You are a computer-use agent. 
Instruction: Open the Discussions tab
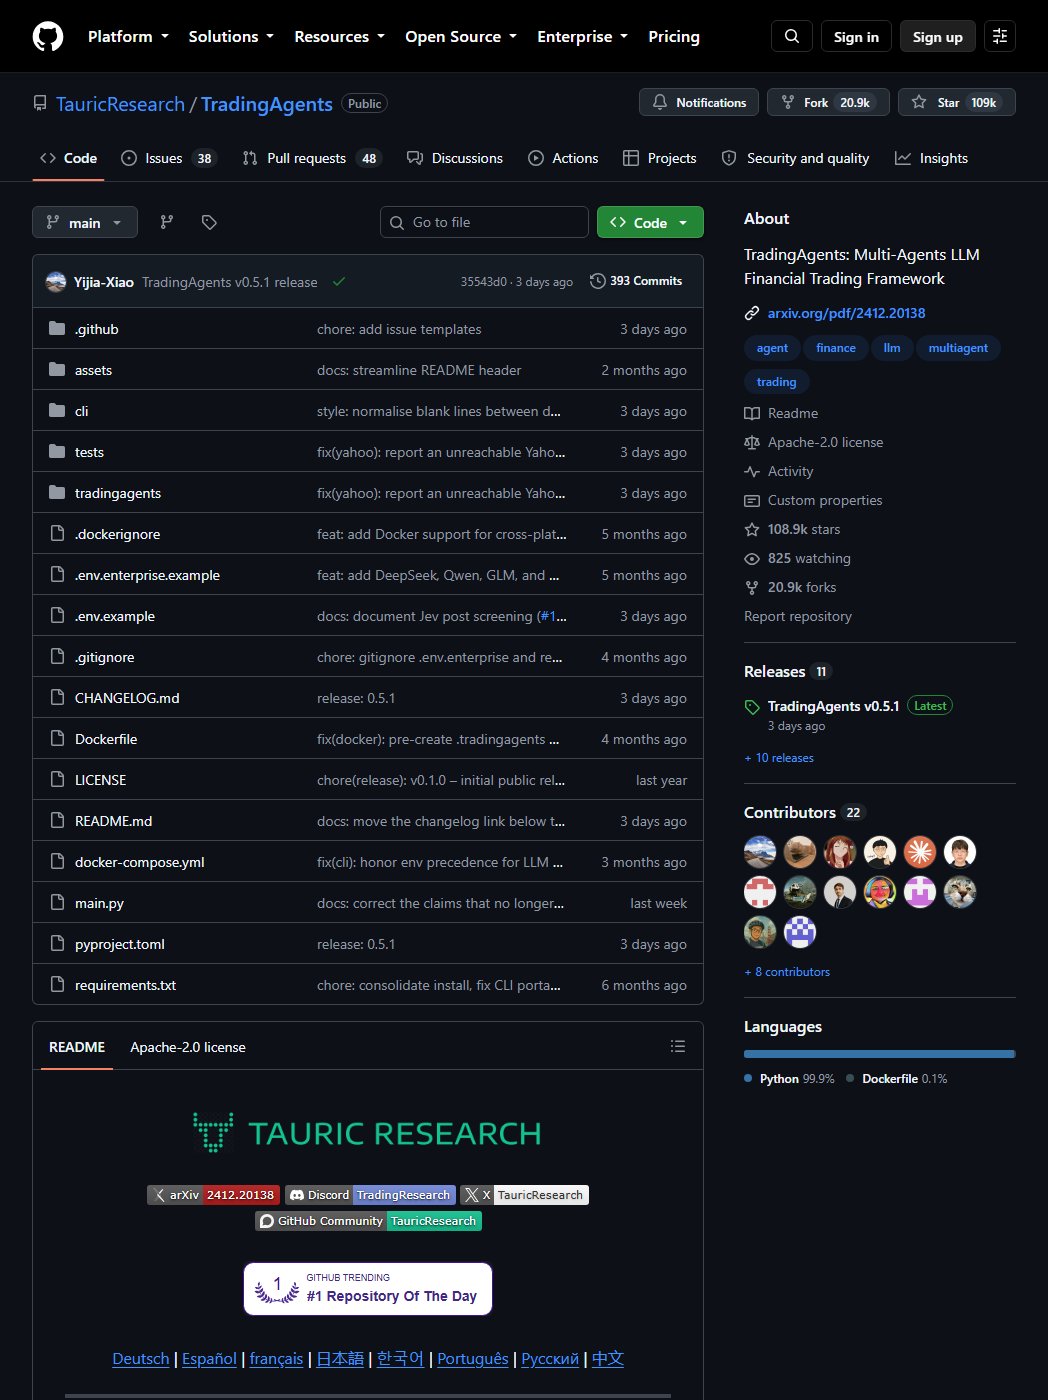point(455,158)
